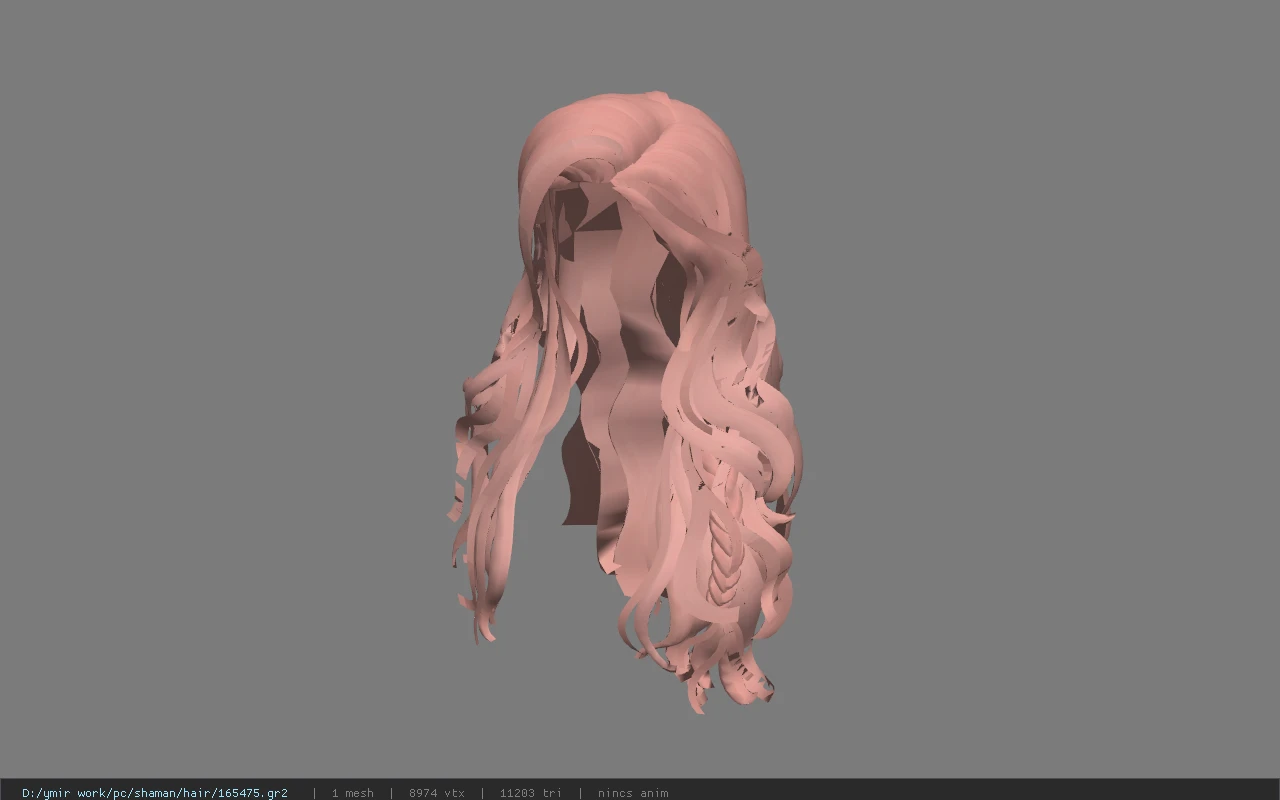Click empty gray viewport left of the model

click(x=220, y=400)
